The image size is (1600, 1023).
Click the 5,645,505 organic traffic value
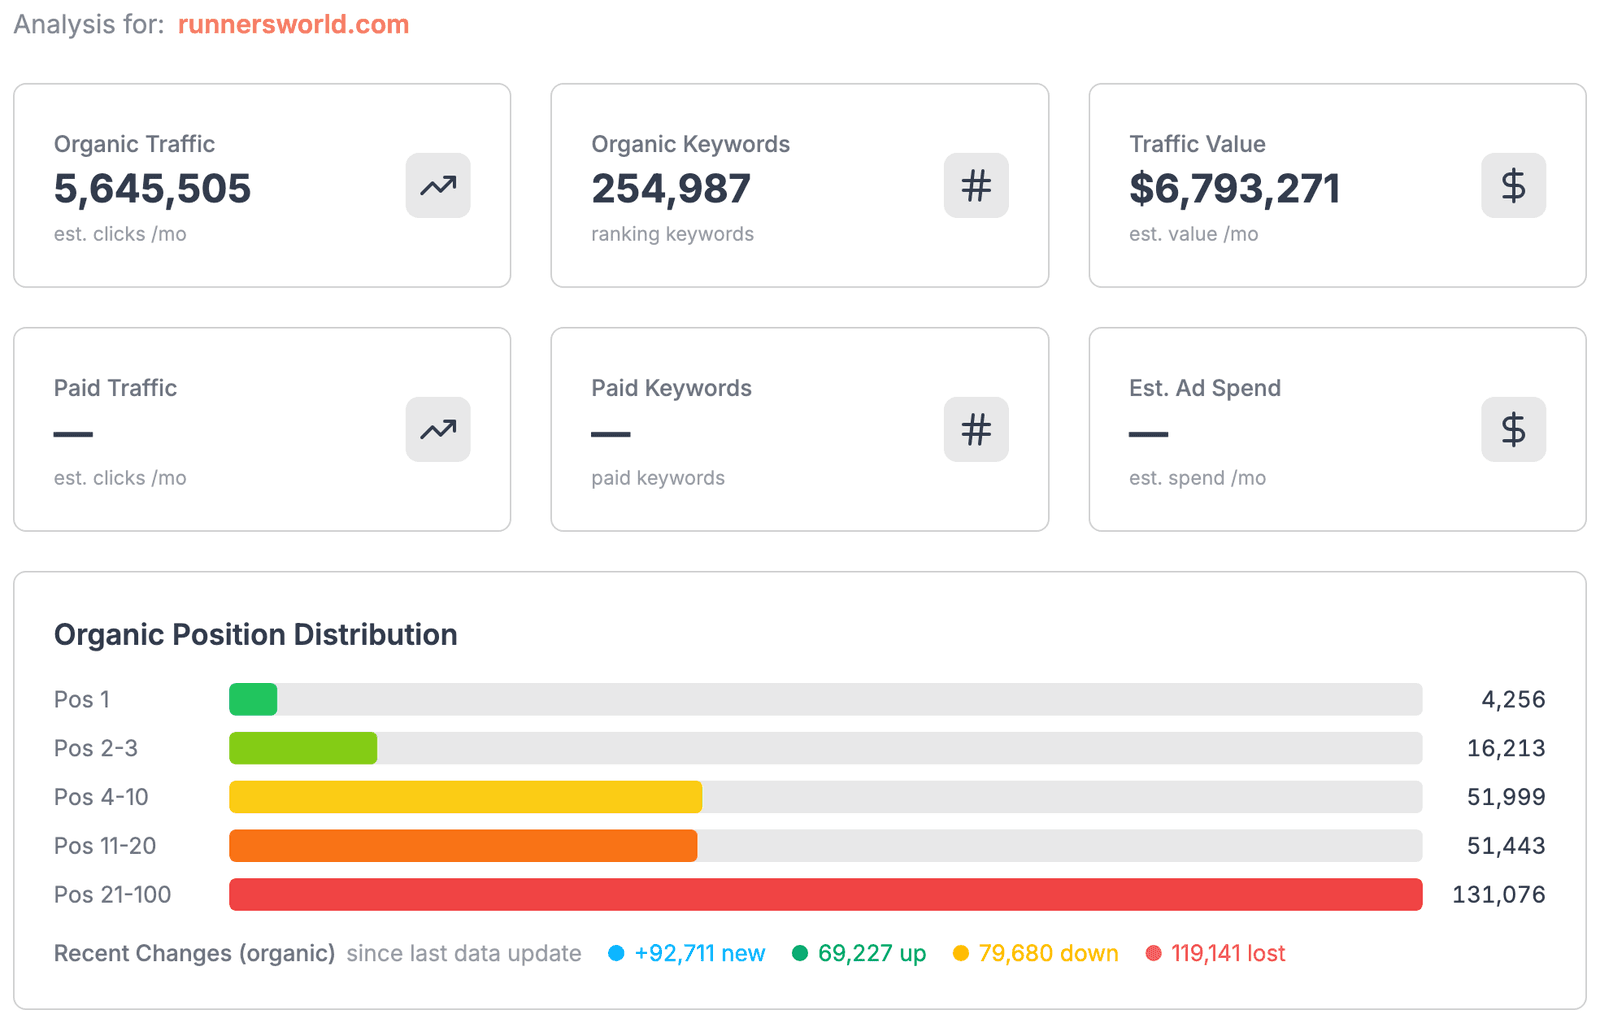pyautogui.click(x=152, y=189)
